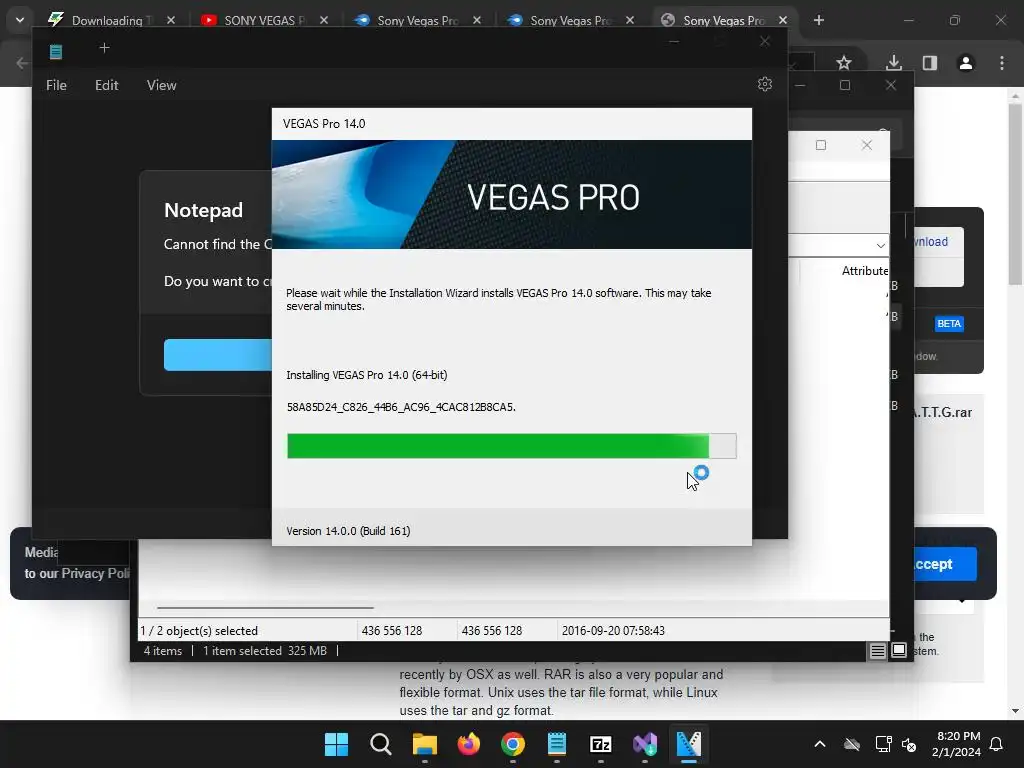Open Notepad File menu
This screenshot has width=1024, height=768.
coord(56,85)
